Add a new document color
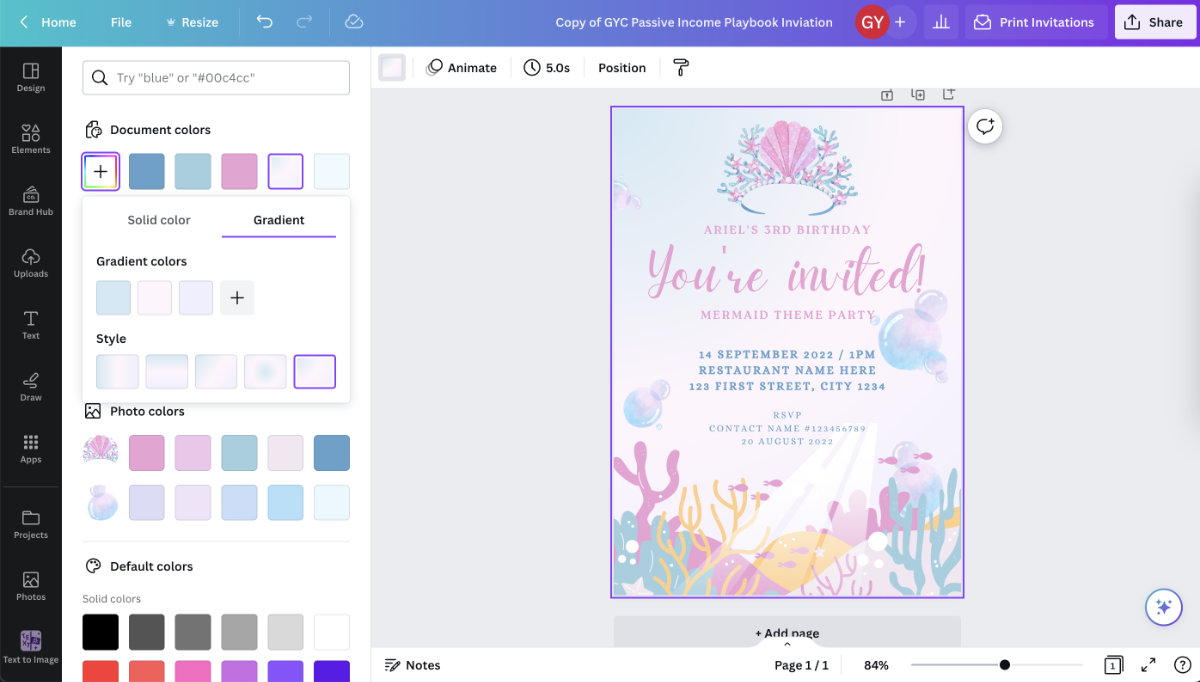1200x682 pixels. pyautogui.click(x=101, y=172)
